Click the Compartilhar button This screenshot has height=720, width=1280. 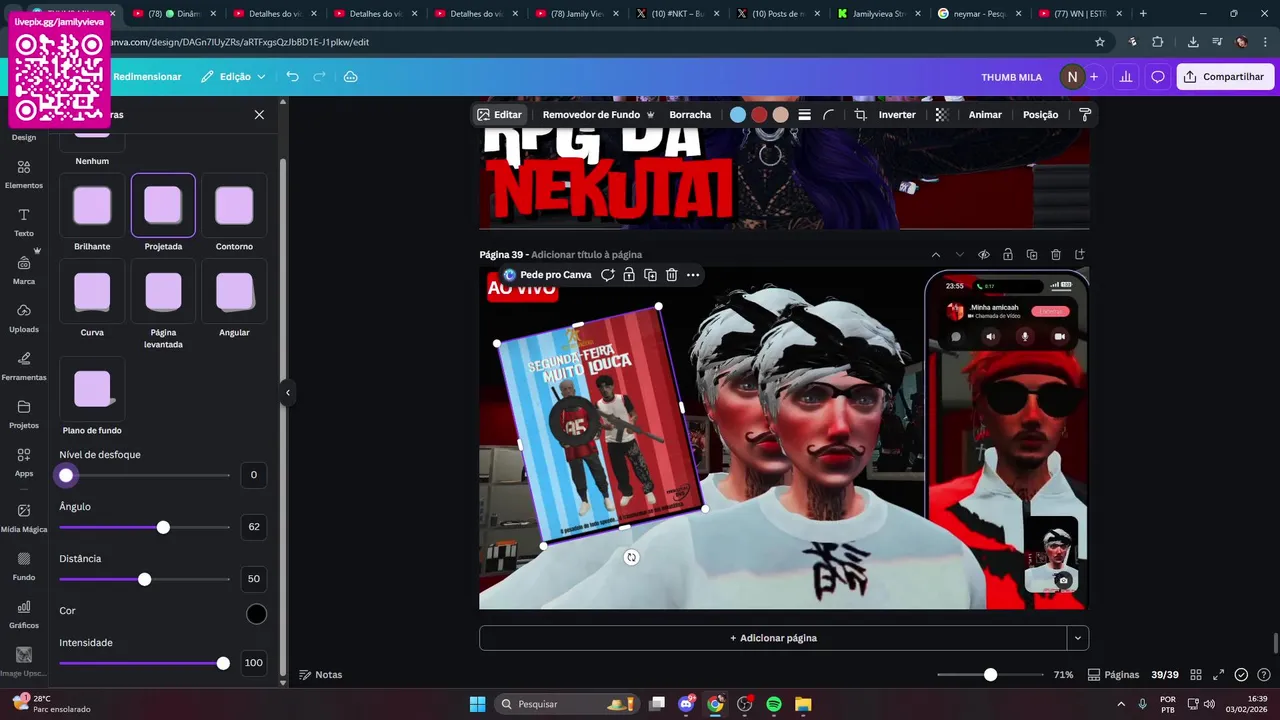[1226, 77]
